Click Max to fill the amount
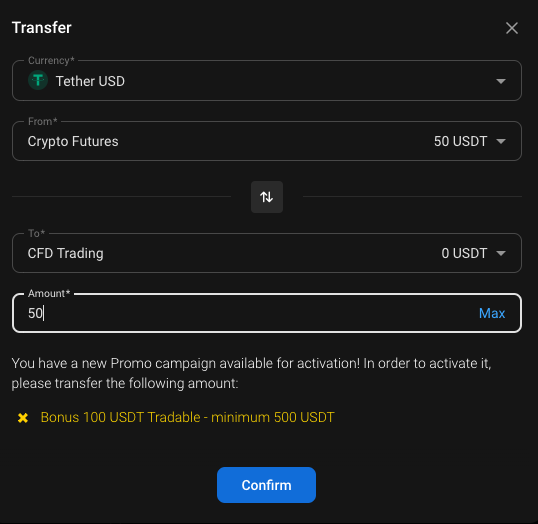Screen dimensions: 538x524 (x=492, y=313)
